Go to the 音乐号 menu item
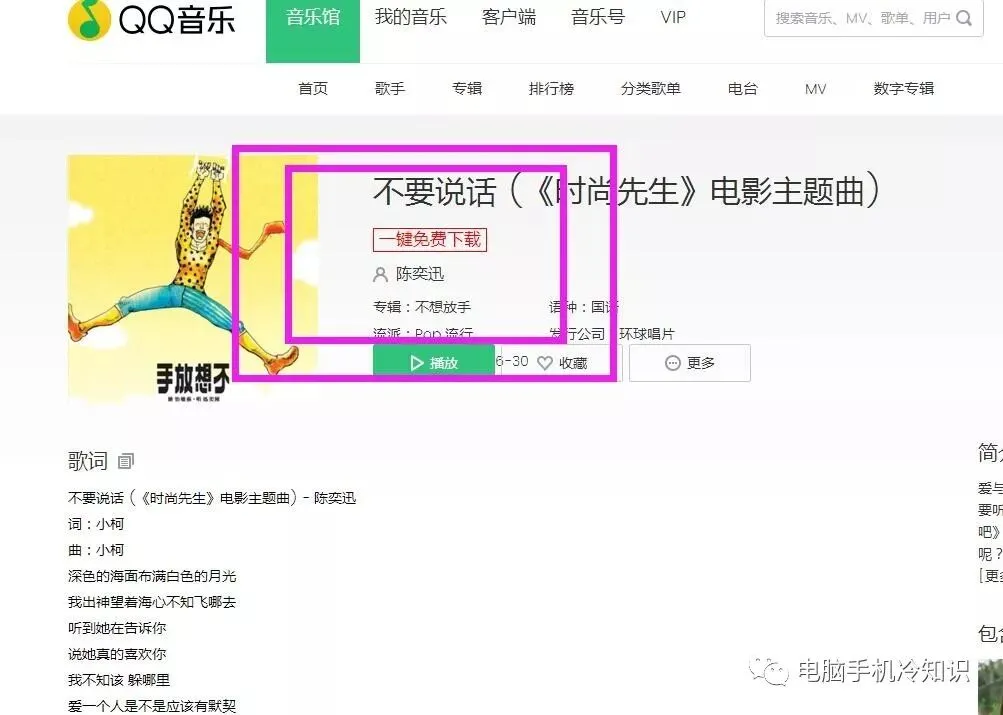1003x715 pixels. click(x=597, y=17)
